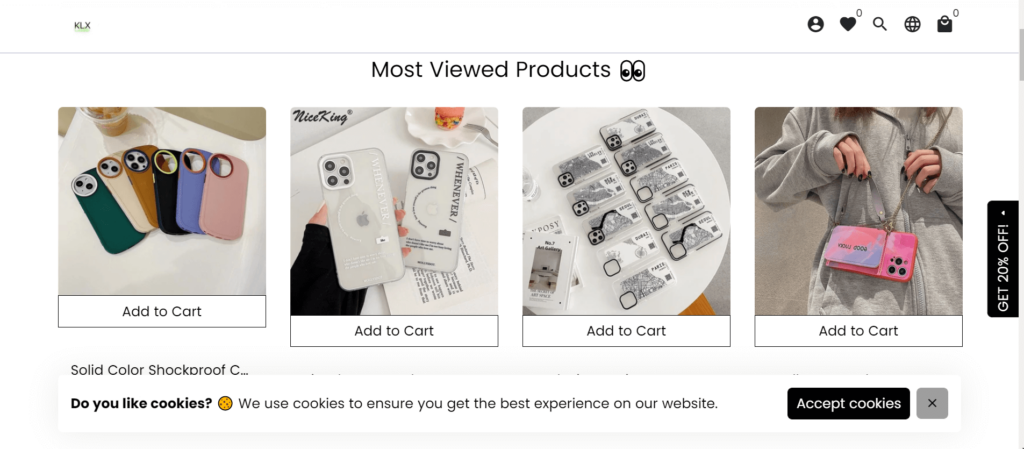1024x449 pixels.
Task: Add the NiceKing Whenever case to cart
Action: (x=394, y=331)
